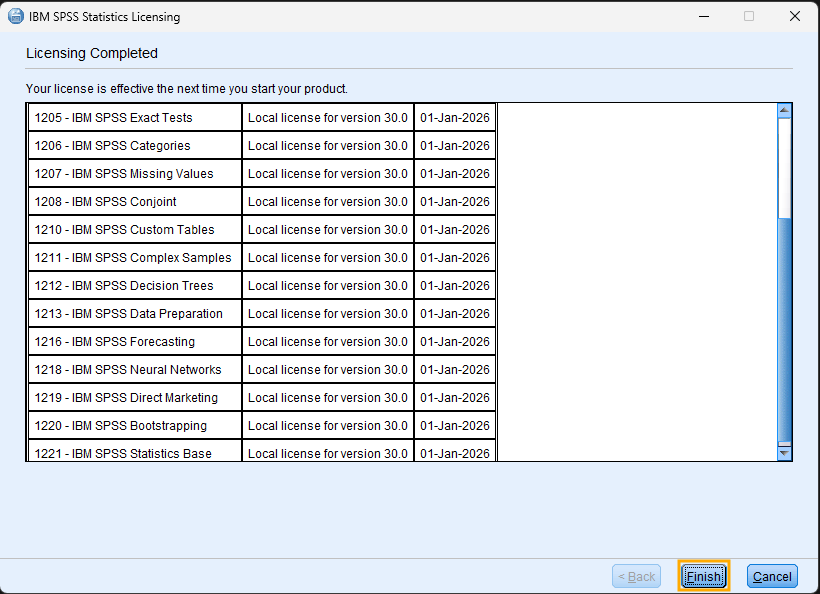Select the 1212 - IBM SPSS Decision Trees cell
The height and width of the screenshot is (594, 820).
[135, 285]
